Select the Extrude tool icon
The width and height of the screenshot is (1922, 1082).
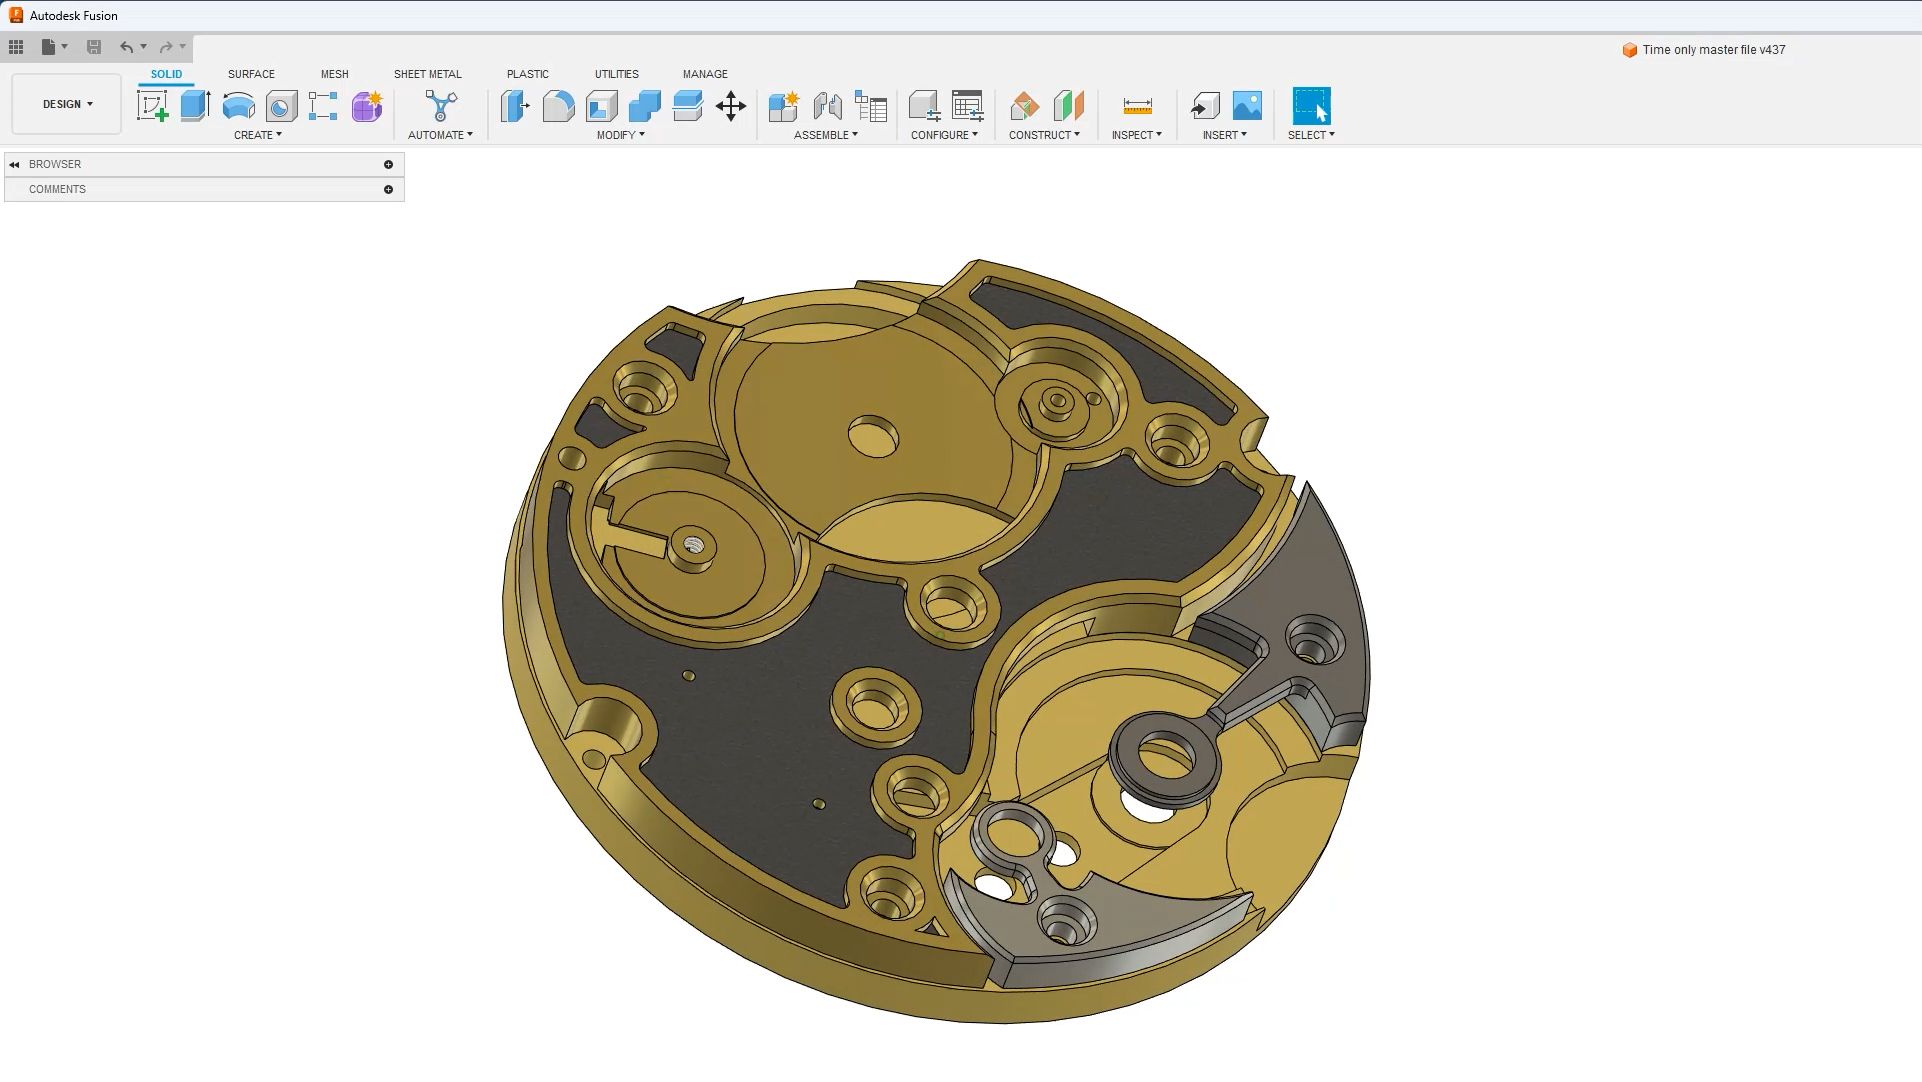[x=195, y=106]
